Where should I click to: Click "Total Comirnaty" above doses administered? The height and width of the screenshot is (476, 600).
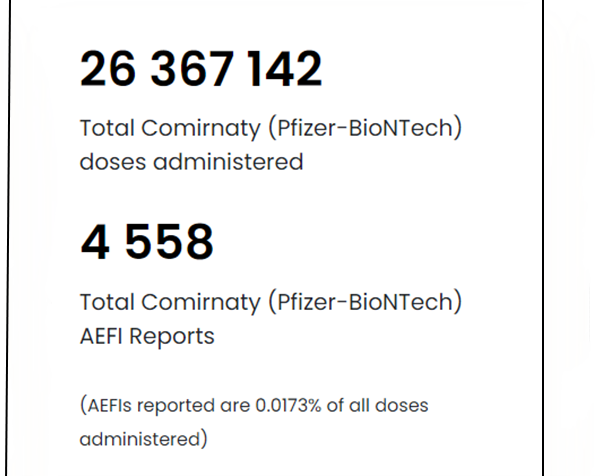coord(143,130)
